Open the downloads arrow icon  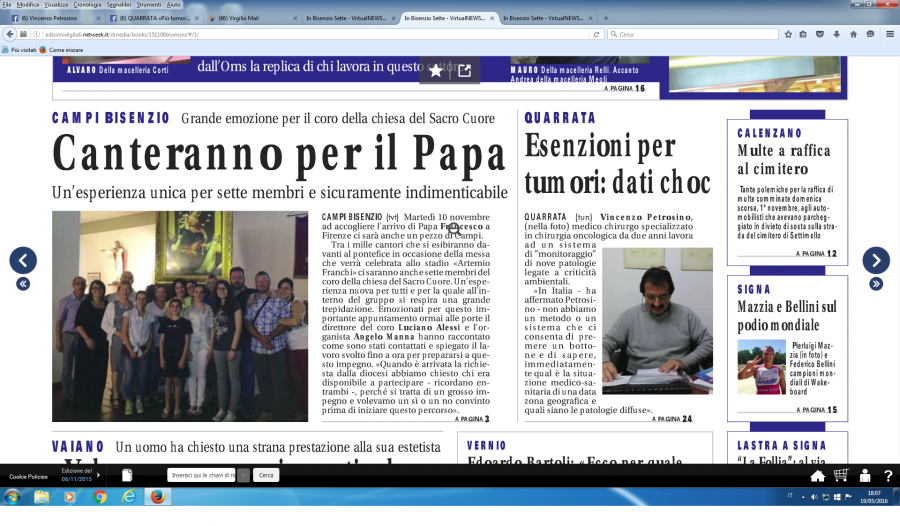tap(836, 34)
